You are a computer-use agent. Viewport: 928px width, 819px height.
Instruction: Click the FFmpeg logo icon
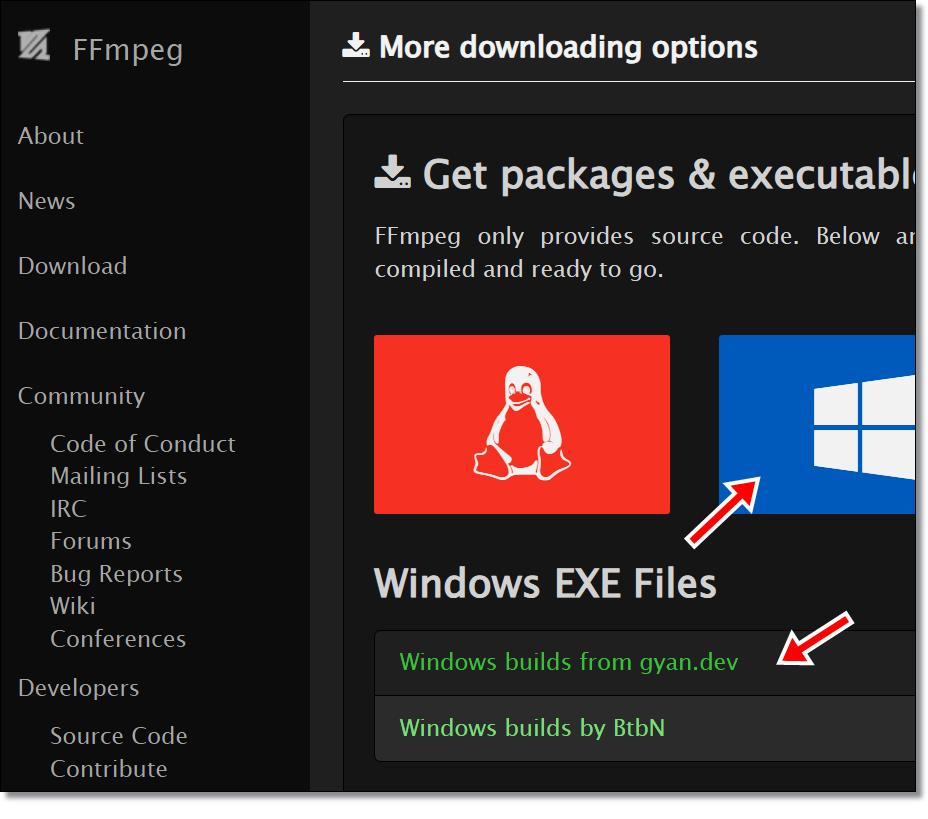34,45
